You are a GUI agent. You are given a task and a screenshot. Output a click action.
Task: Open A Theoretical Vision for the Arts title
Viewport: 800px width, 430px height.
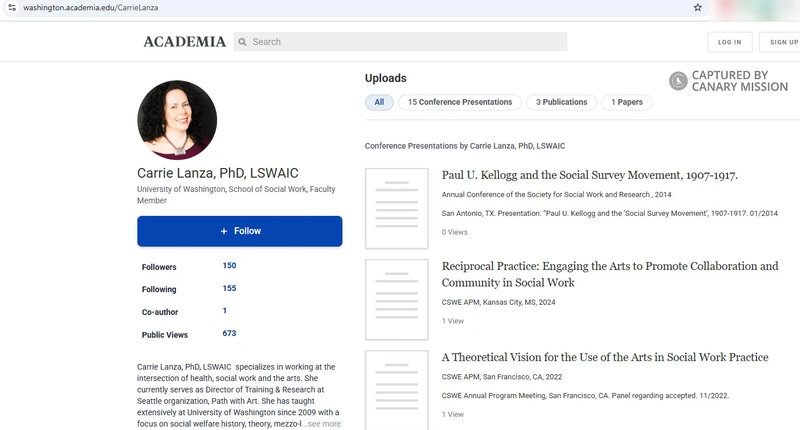tap(605, 357)
